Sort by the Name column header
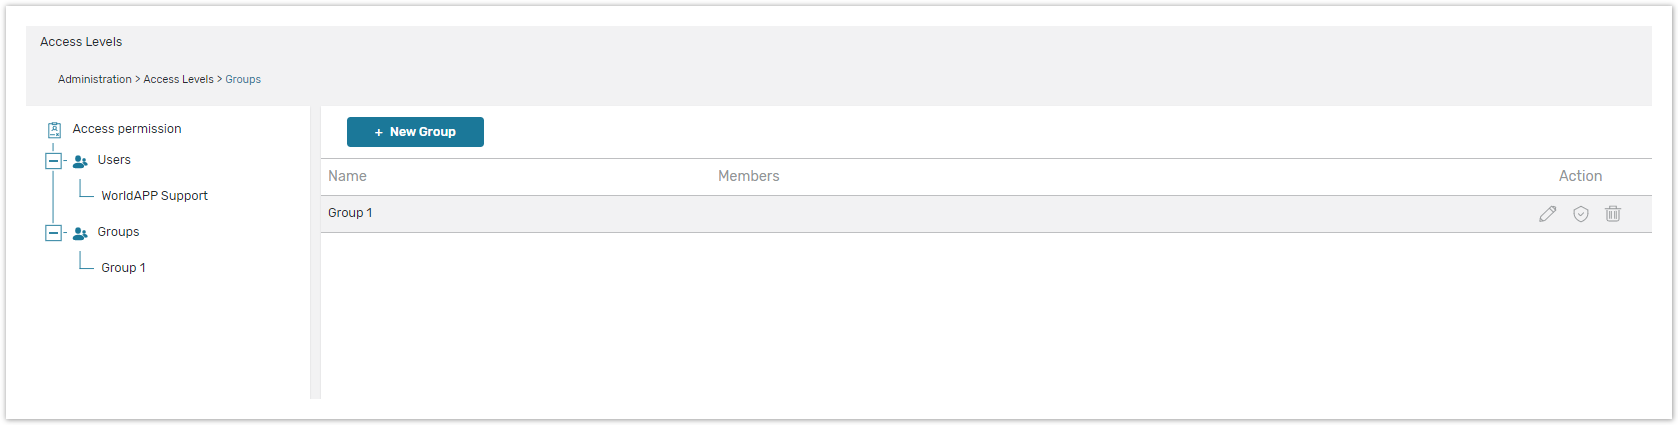This screenshot has width=1678, height=425. point(347,176)
